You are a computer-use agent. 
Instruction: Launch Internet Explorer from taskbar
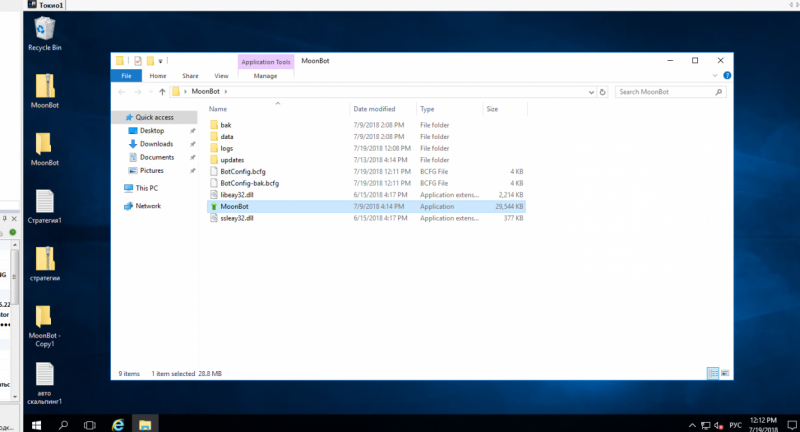pos(118,424)
